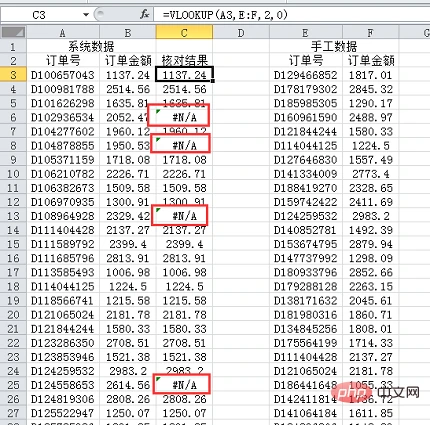430x425 pixels.
Task: Select cell D138171632 in column E
Action: [306, 301]
